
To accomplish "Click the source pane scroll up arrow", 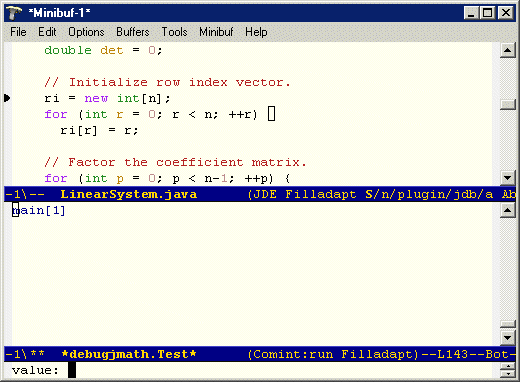I will point(507,51).
